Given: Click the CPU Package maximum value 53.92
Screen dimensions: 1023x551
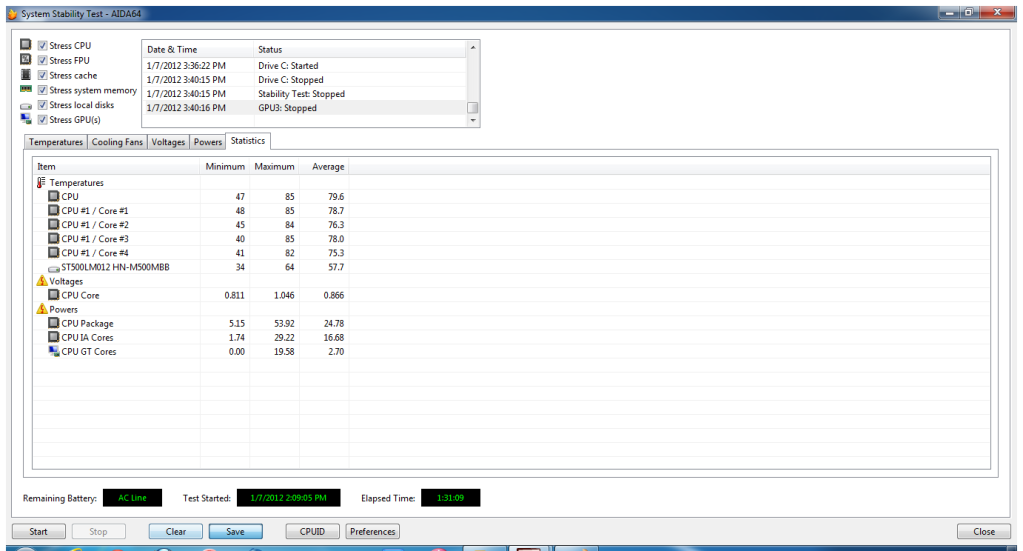Looking at the screenshot, I should pyautogui.click(x=284, y=323).
